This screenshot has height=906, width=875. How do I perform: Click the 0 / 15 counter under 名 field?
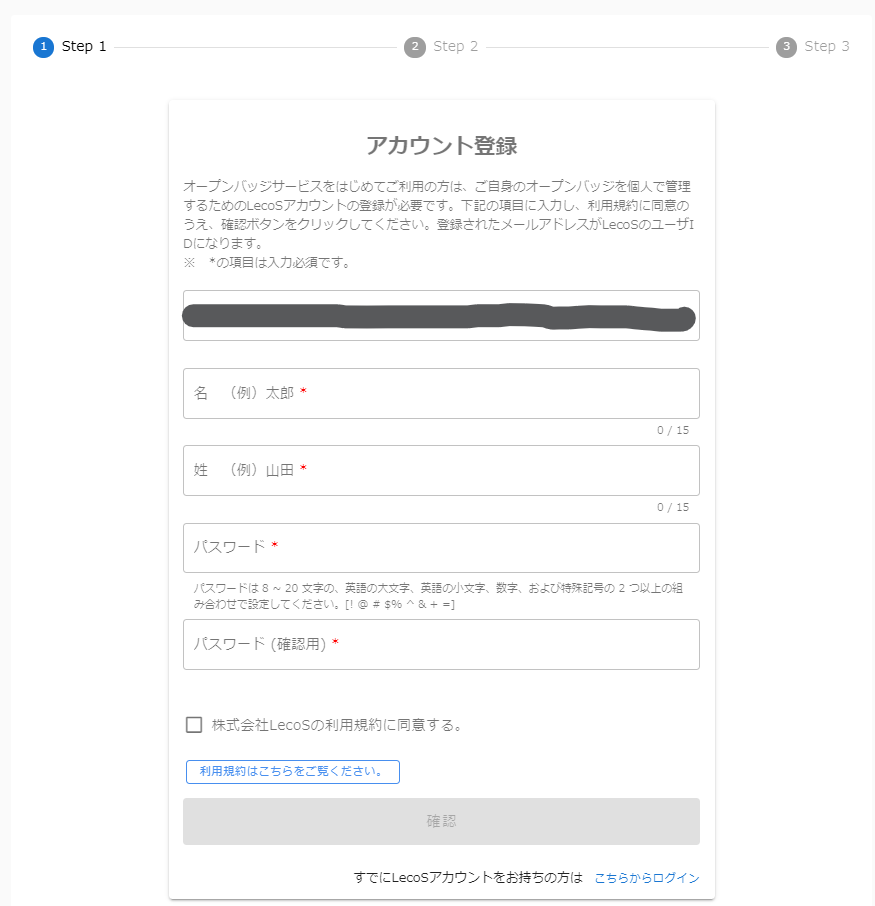(x=673, y=430)
